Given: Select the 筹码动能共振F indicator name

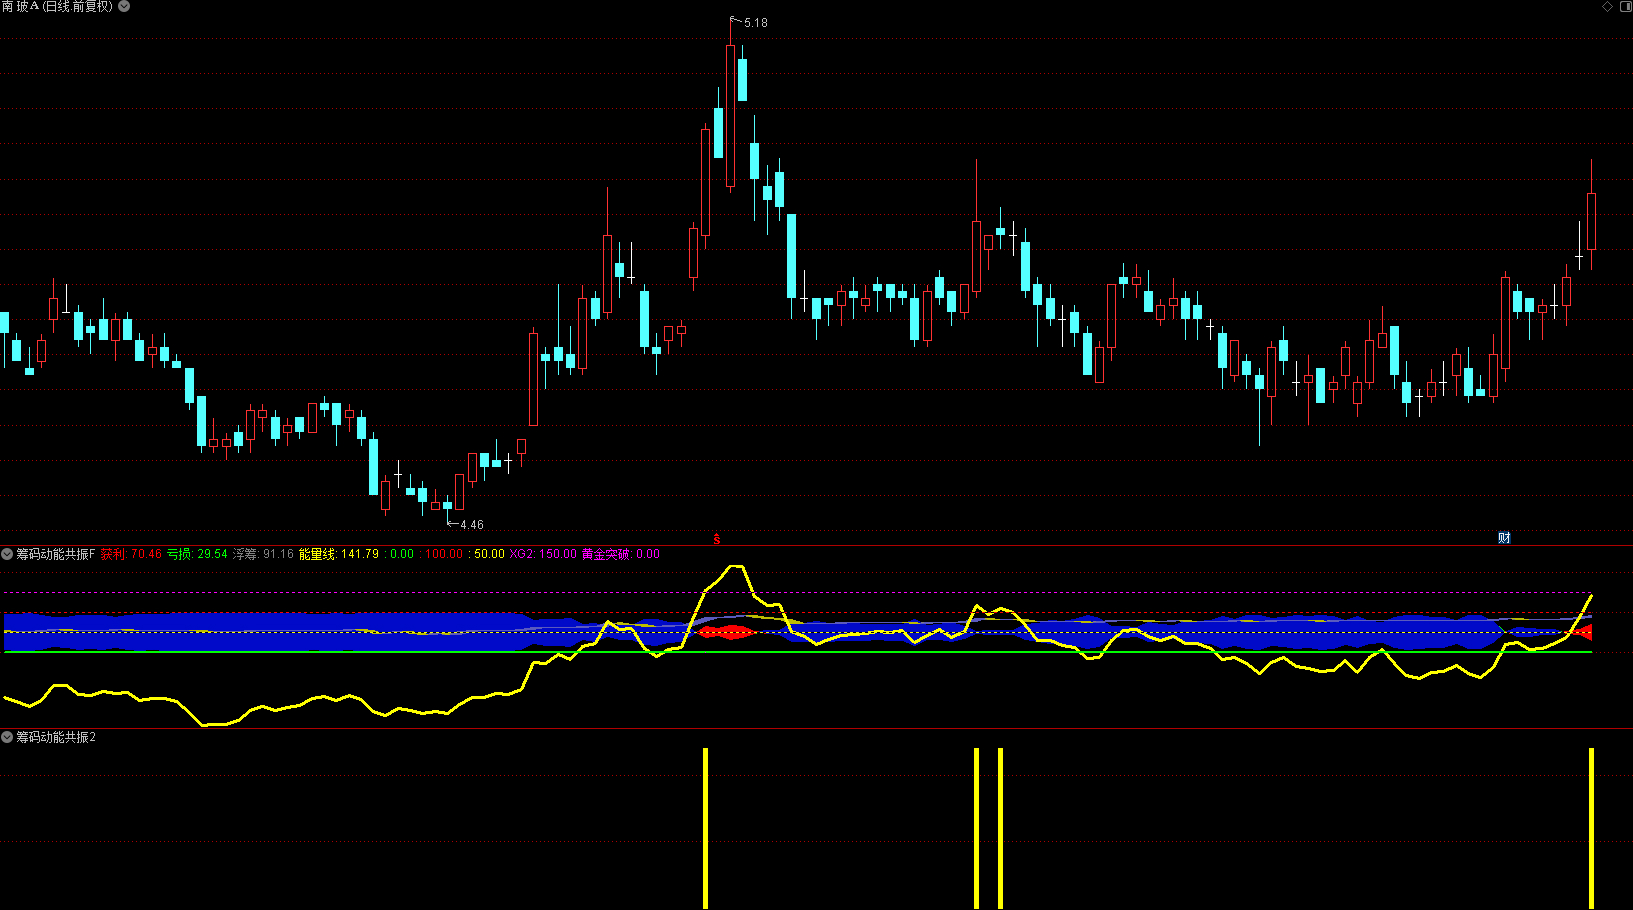Looking at the screenshot, I should tap(56, 554).
